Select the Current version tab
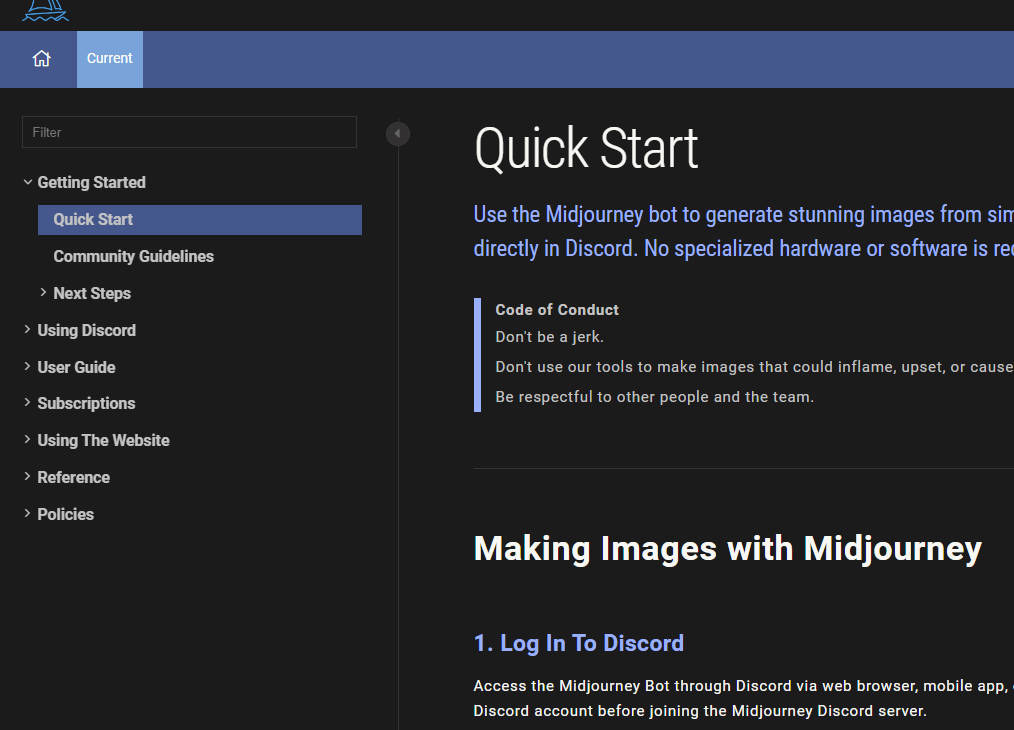1014x730 pixels. (110, 59)
